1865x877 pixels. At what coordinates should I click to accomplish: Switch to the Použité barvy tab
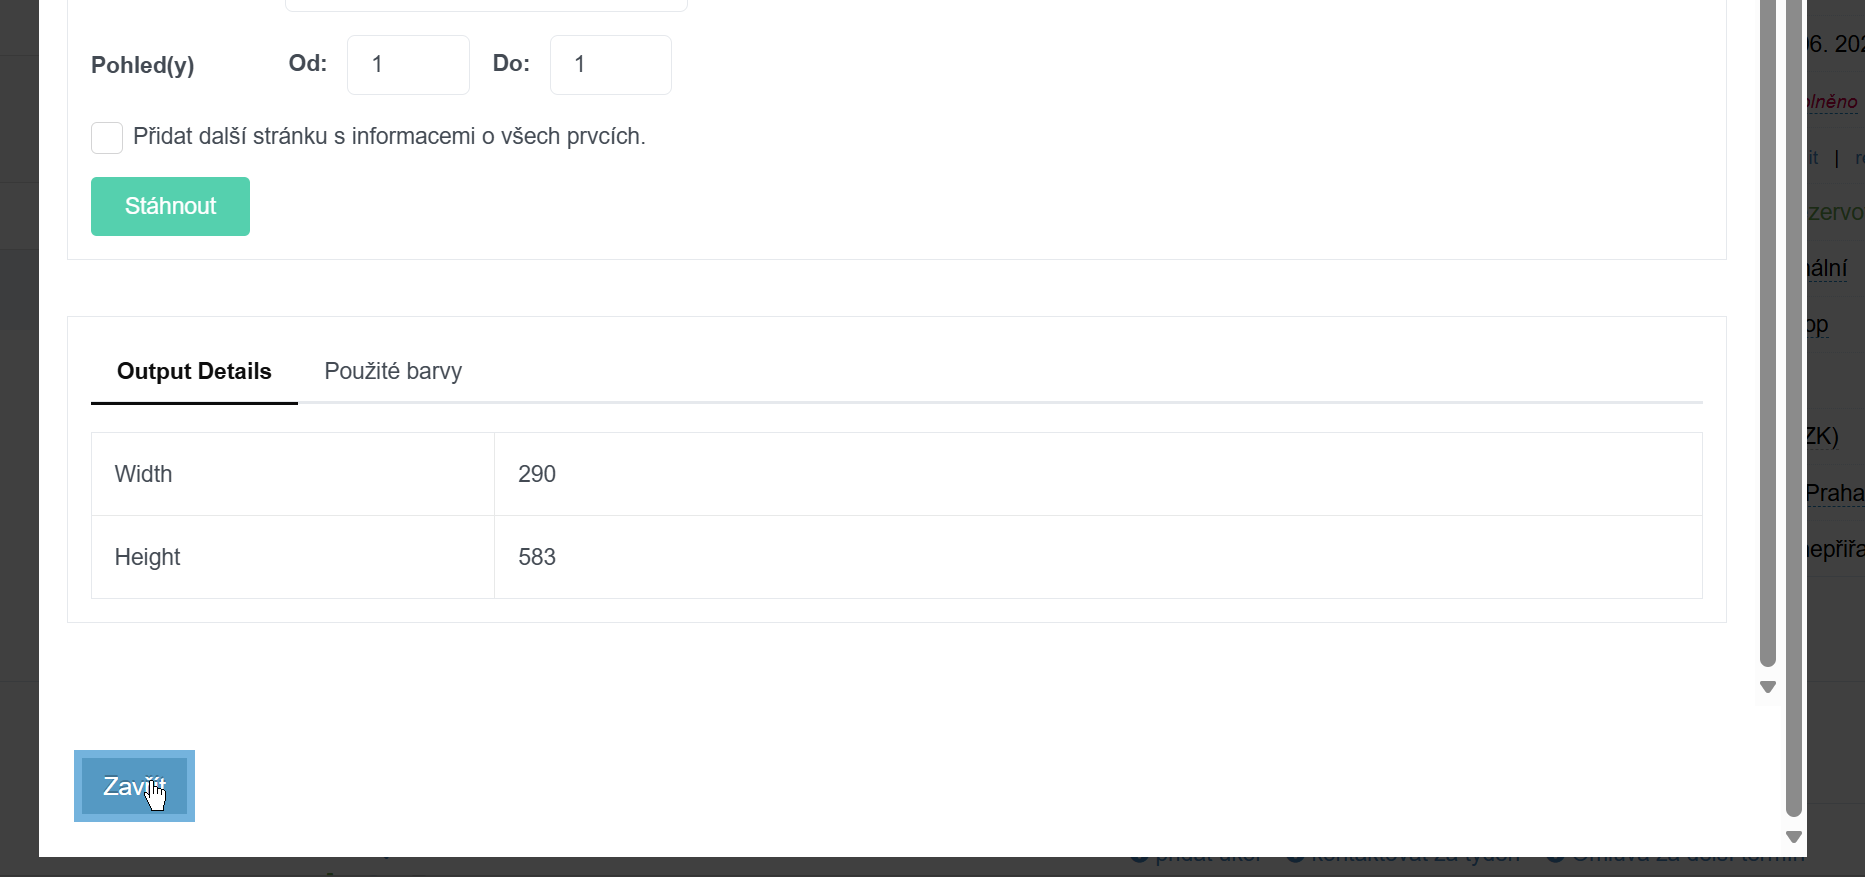click(x=393, y=371)
